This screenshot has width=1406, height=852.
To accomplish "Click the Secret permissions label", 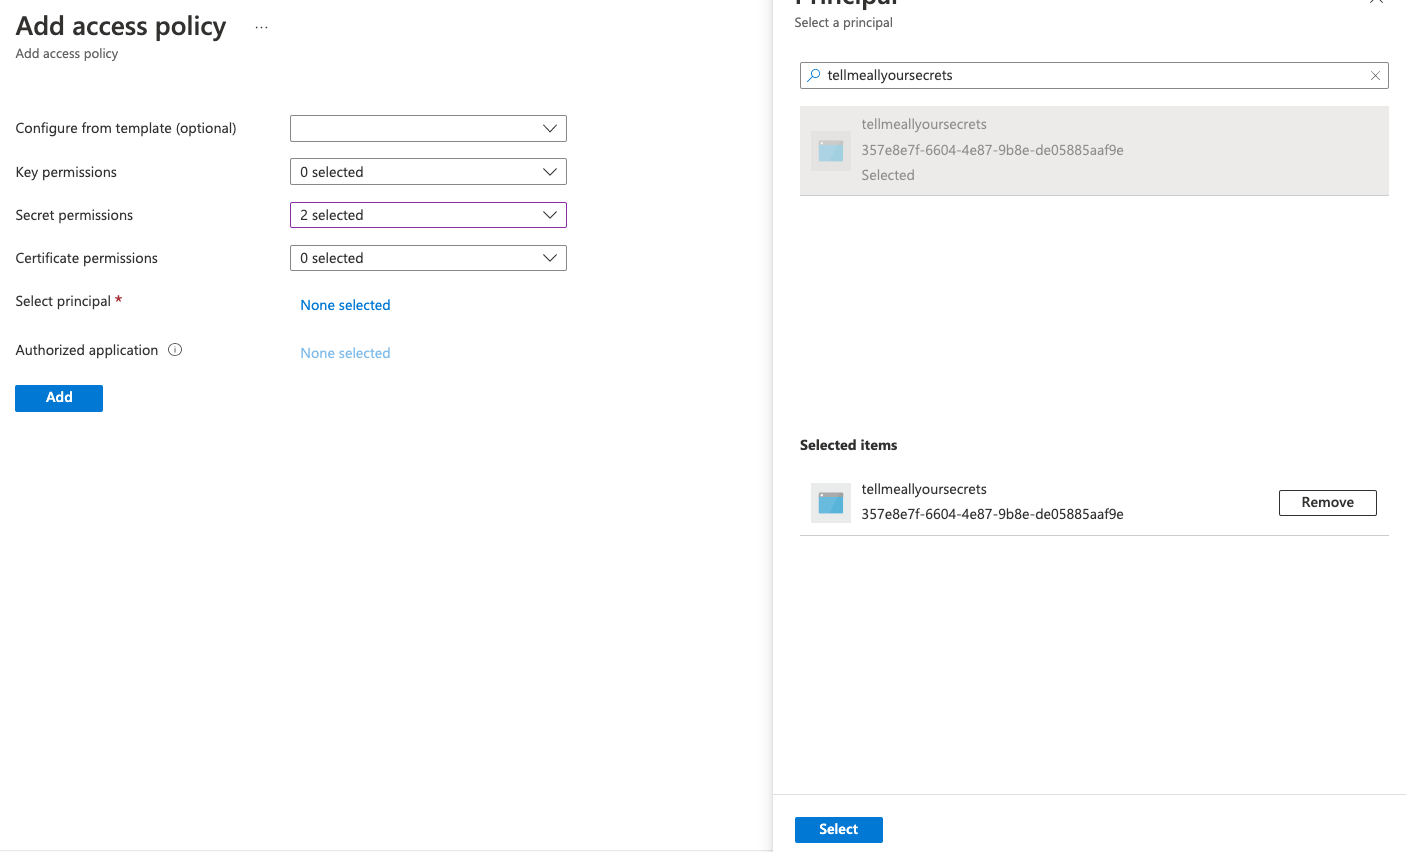I will (x=74, y=215).
